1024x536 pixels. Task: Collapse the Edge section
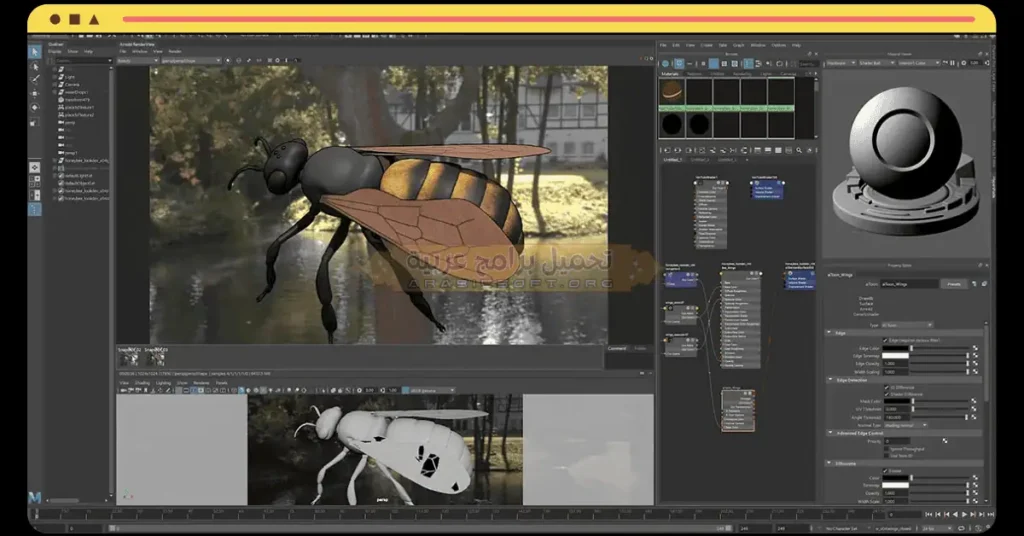830,333
